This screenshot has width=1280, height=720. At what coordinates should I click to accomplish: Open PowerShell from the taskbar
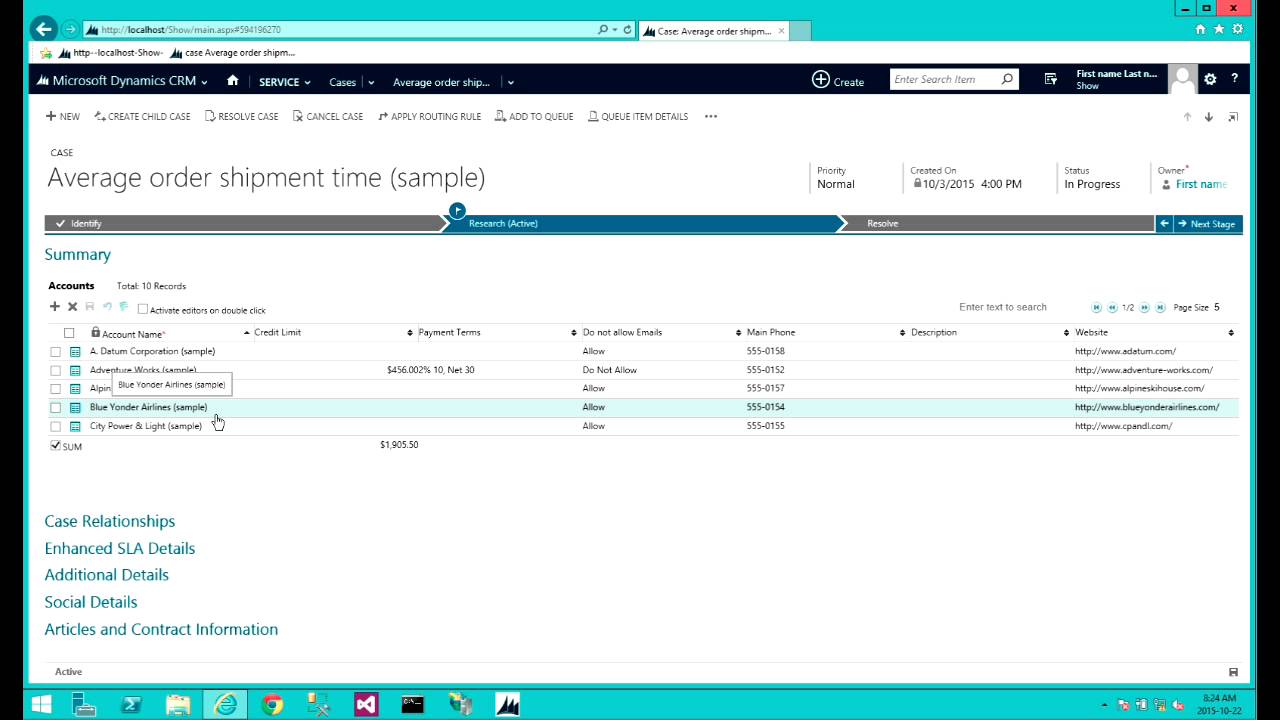click(x=131, y=705)
